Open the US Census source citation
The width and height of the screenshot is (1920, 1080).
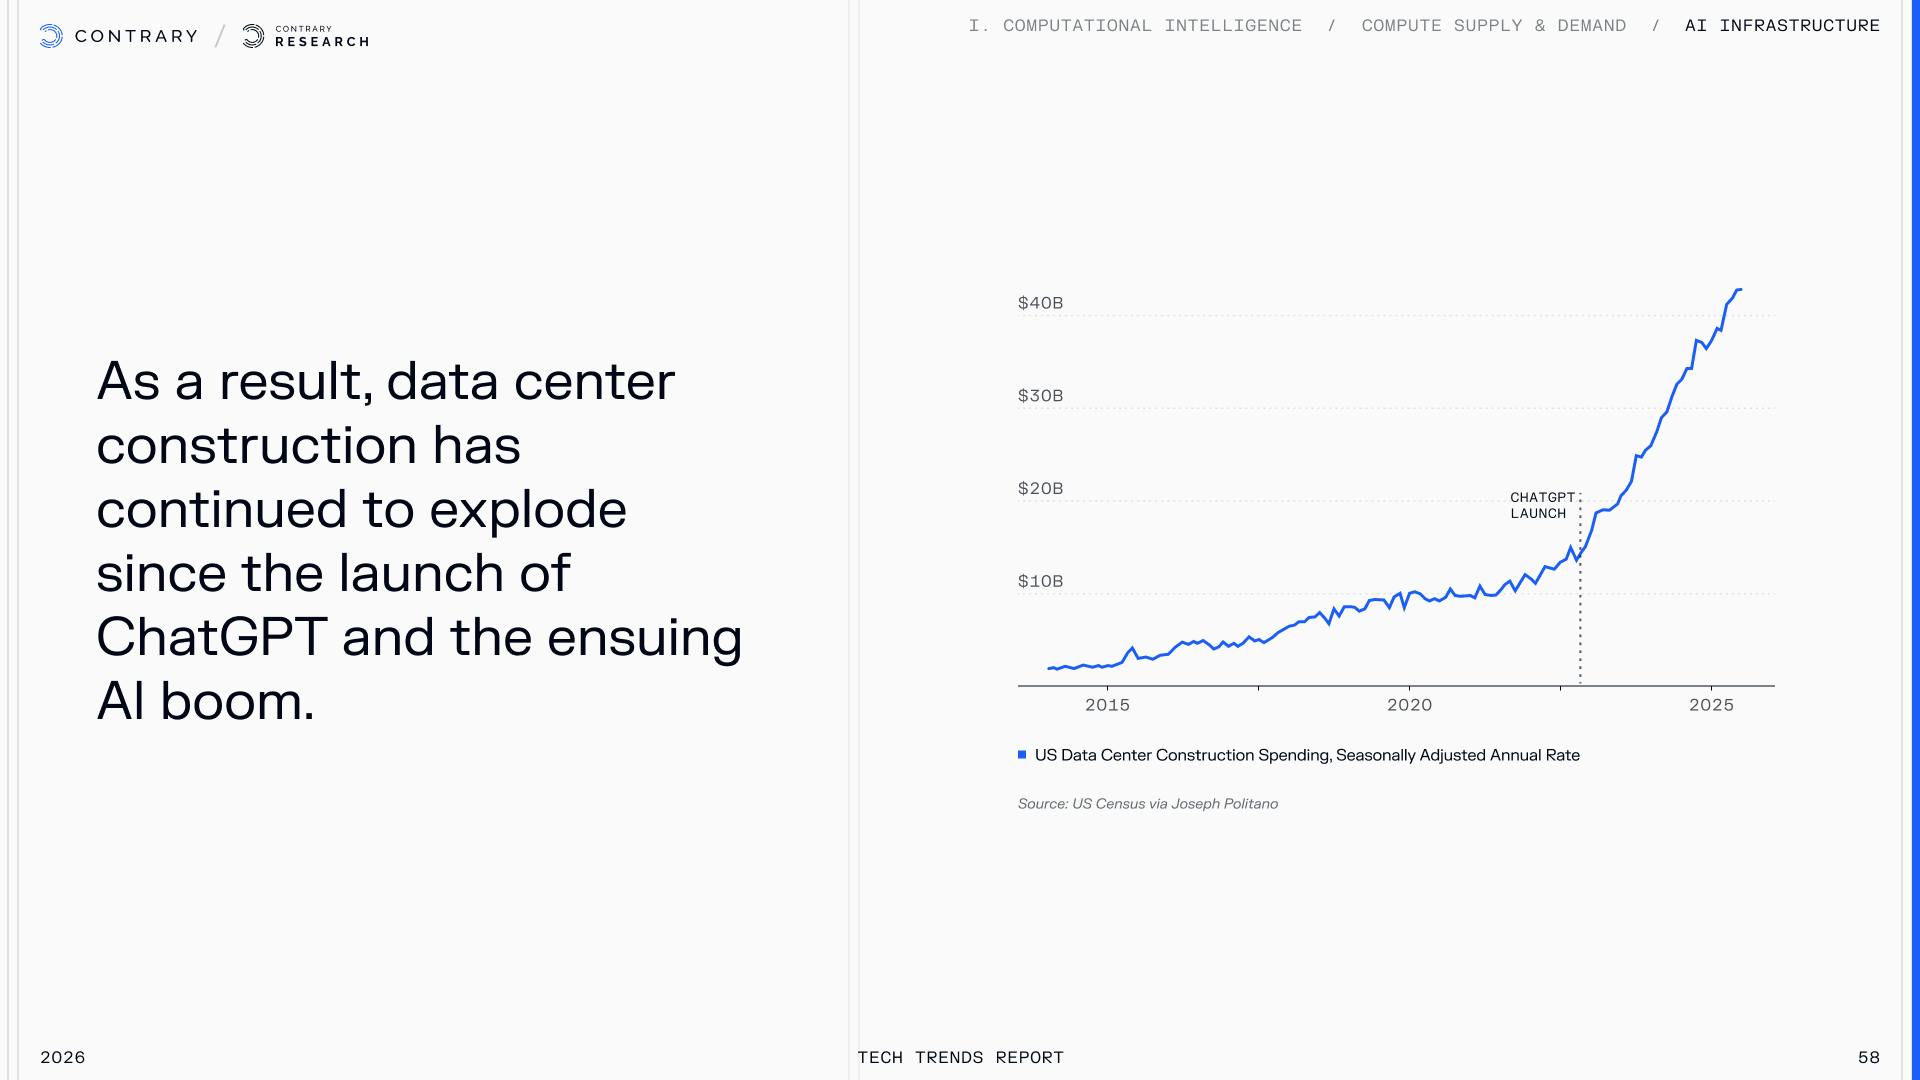(1147, 804)
